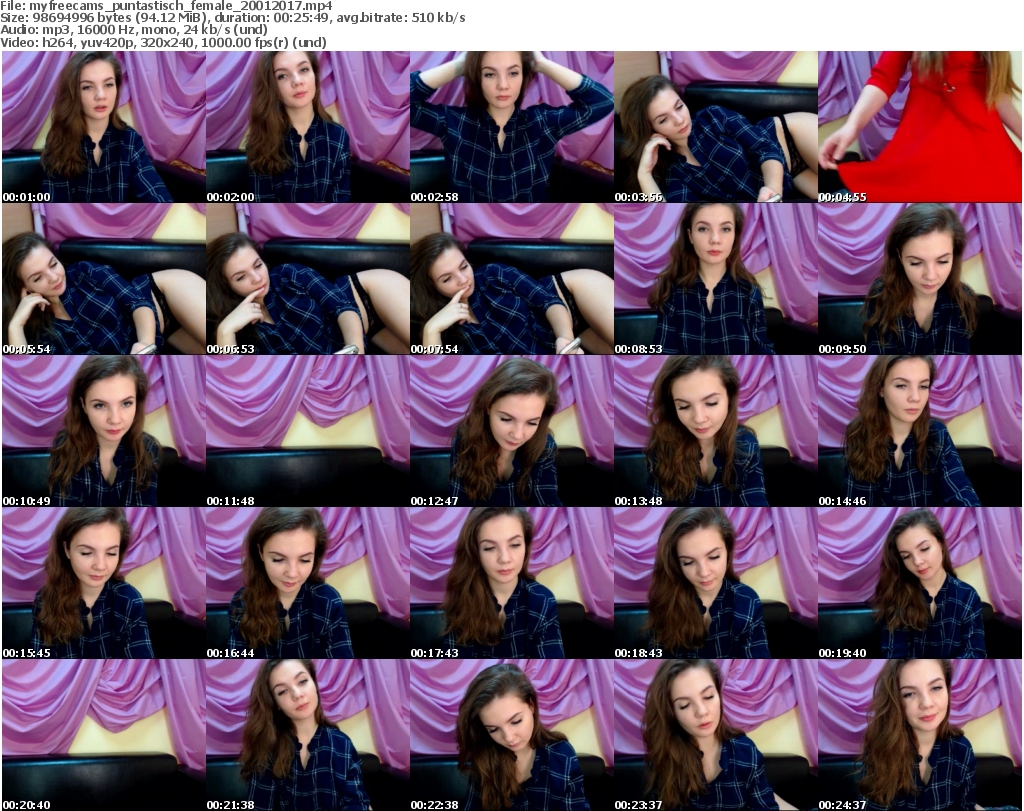
Task: Choose the frame timestamped 00:09:50
Action: (920, 279)
